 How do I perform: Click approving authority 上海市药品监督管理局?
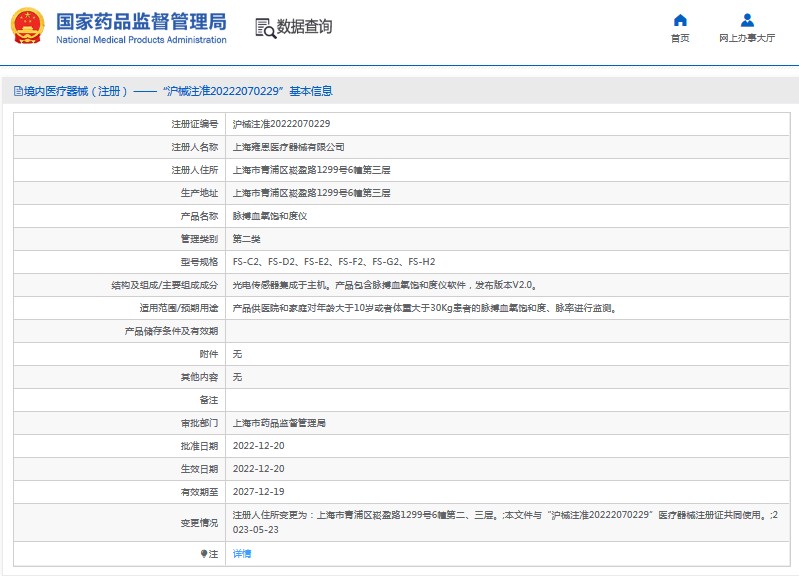(x=279, y=423)
